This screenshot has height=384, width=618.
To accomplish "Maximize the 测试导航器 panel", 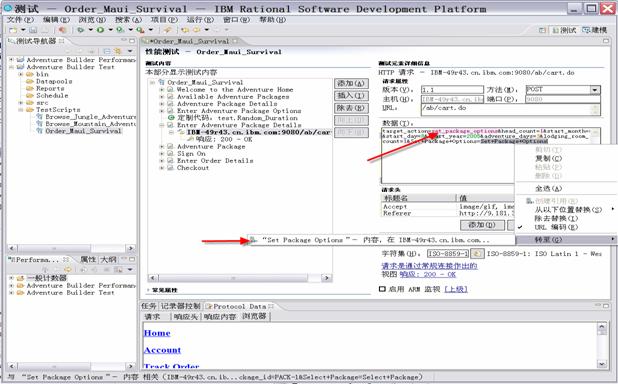I will click(132, 41).
